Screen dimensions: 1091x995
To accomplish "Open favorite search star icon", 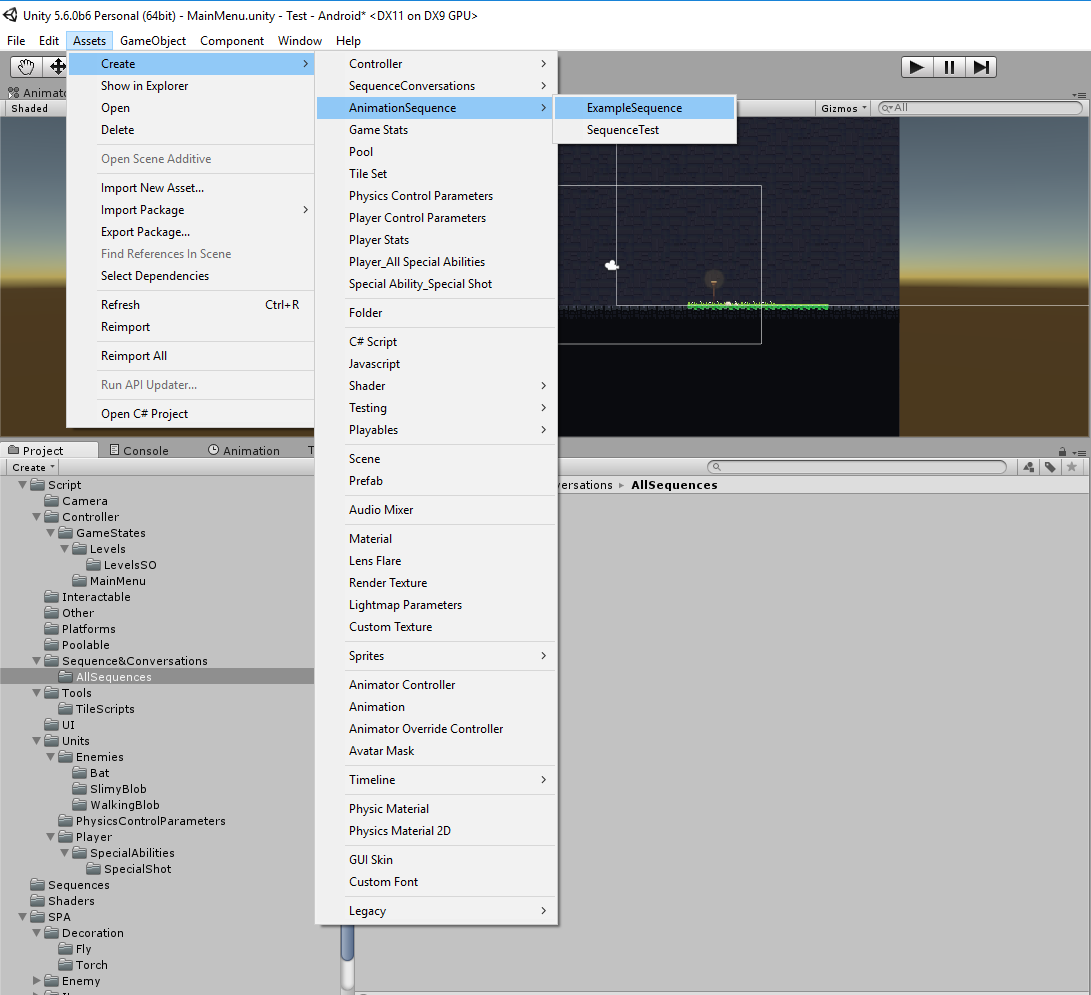I will 1071,467.
